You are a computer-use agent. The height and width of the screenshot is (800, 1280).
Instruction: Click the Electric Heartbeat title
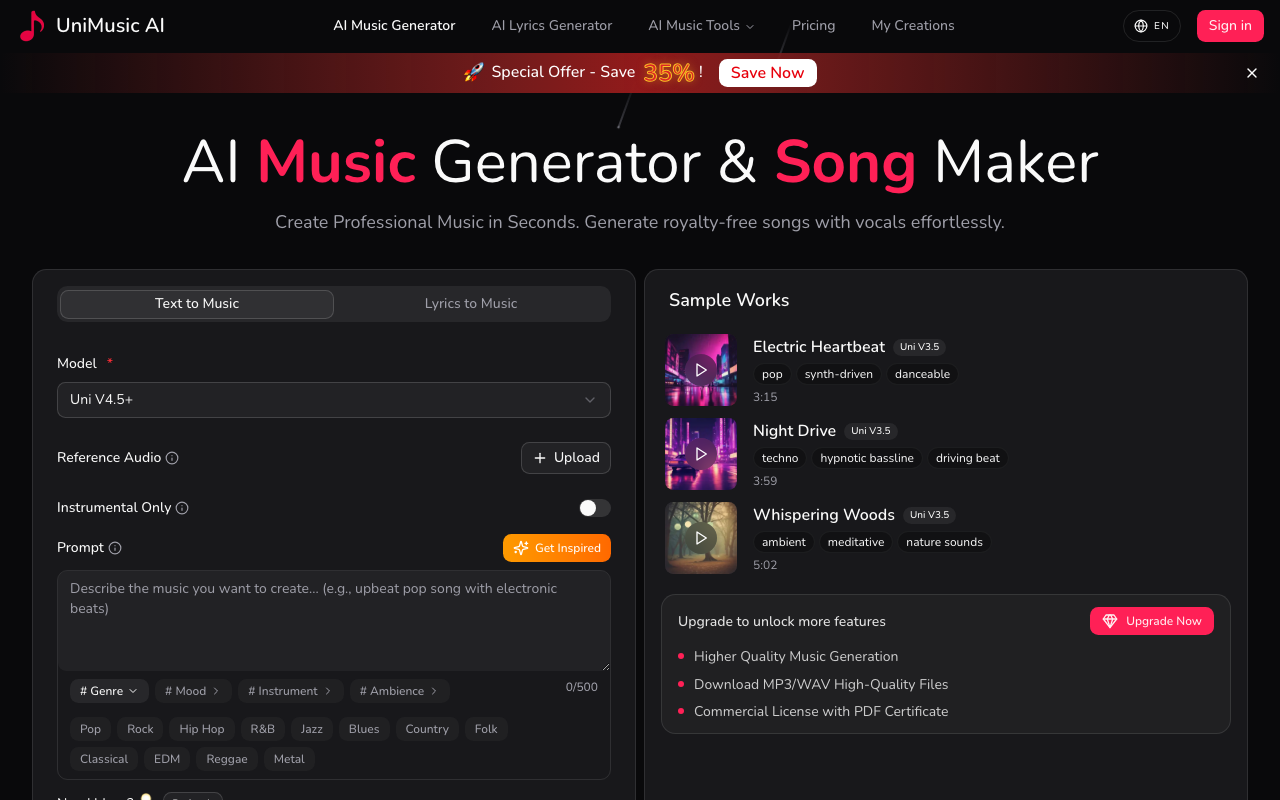(x=819, y=347)
